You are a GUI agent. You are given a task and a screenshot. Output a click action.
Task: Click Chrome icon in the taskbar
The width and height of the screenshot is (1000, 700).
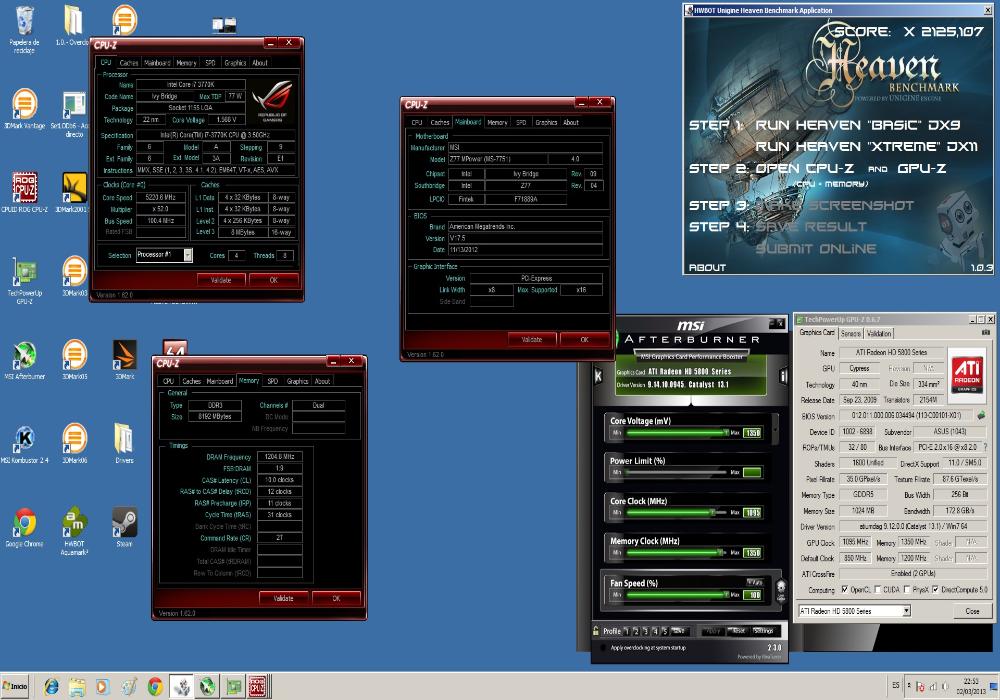pyautogui.click(x=154, y=687)
